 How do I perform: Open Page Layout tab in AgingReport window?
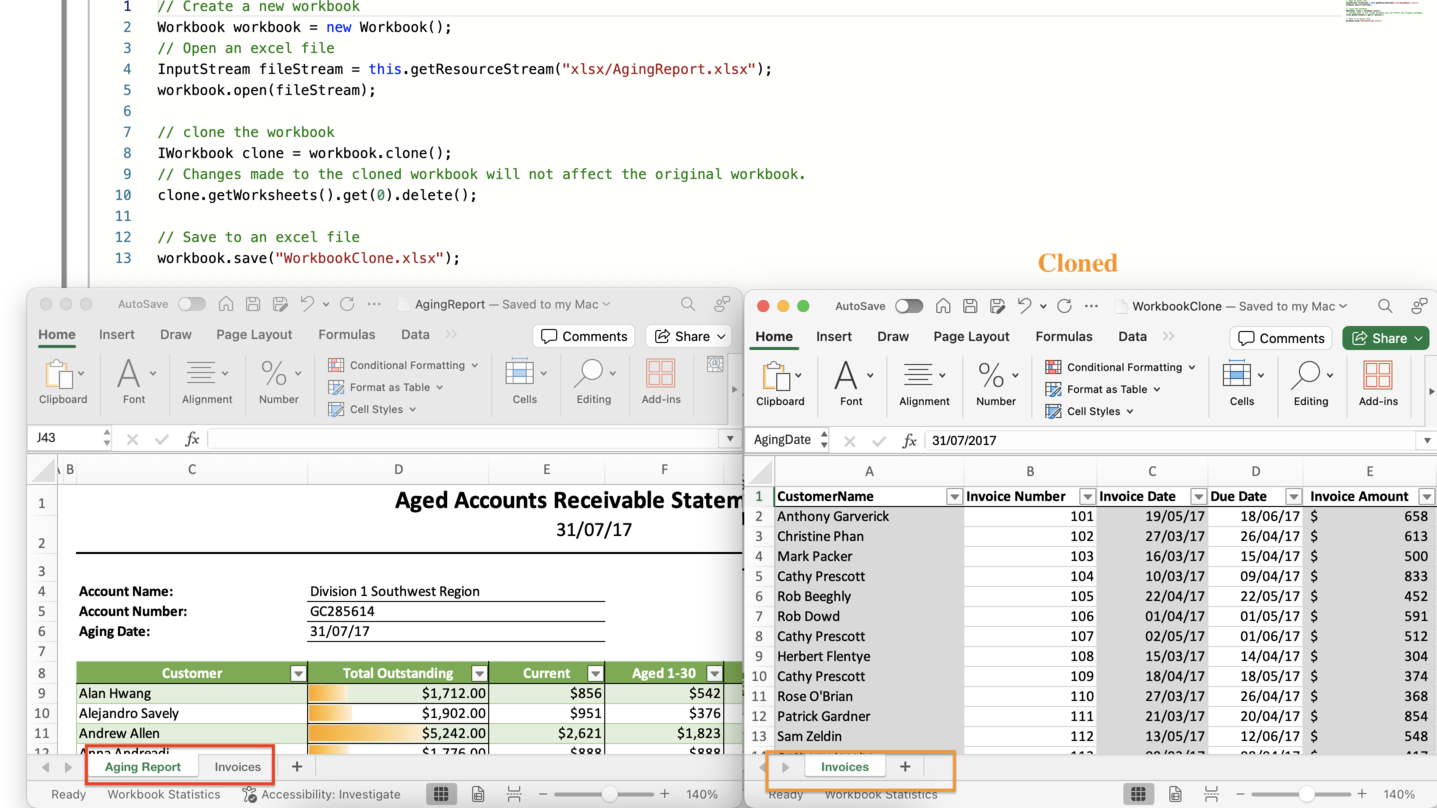254,335
